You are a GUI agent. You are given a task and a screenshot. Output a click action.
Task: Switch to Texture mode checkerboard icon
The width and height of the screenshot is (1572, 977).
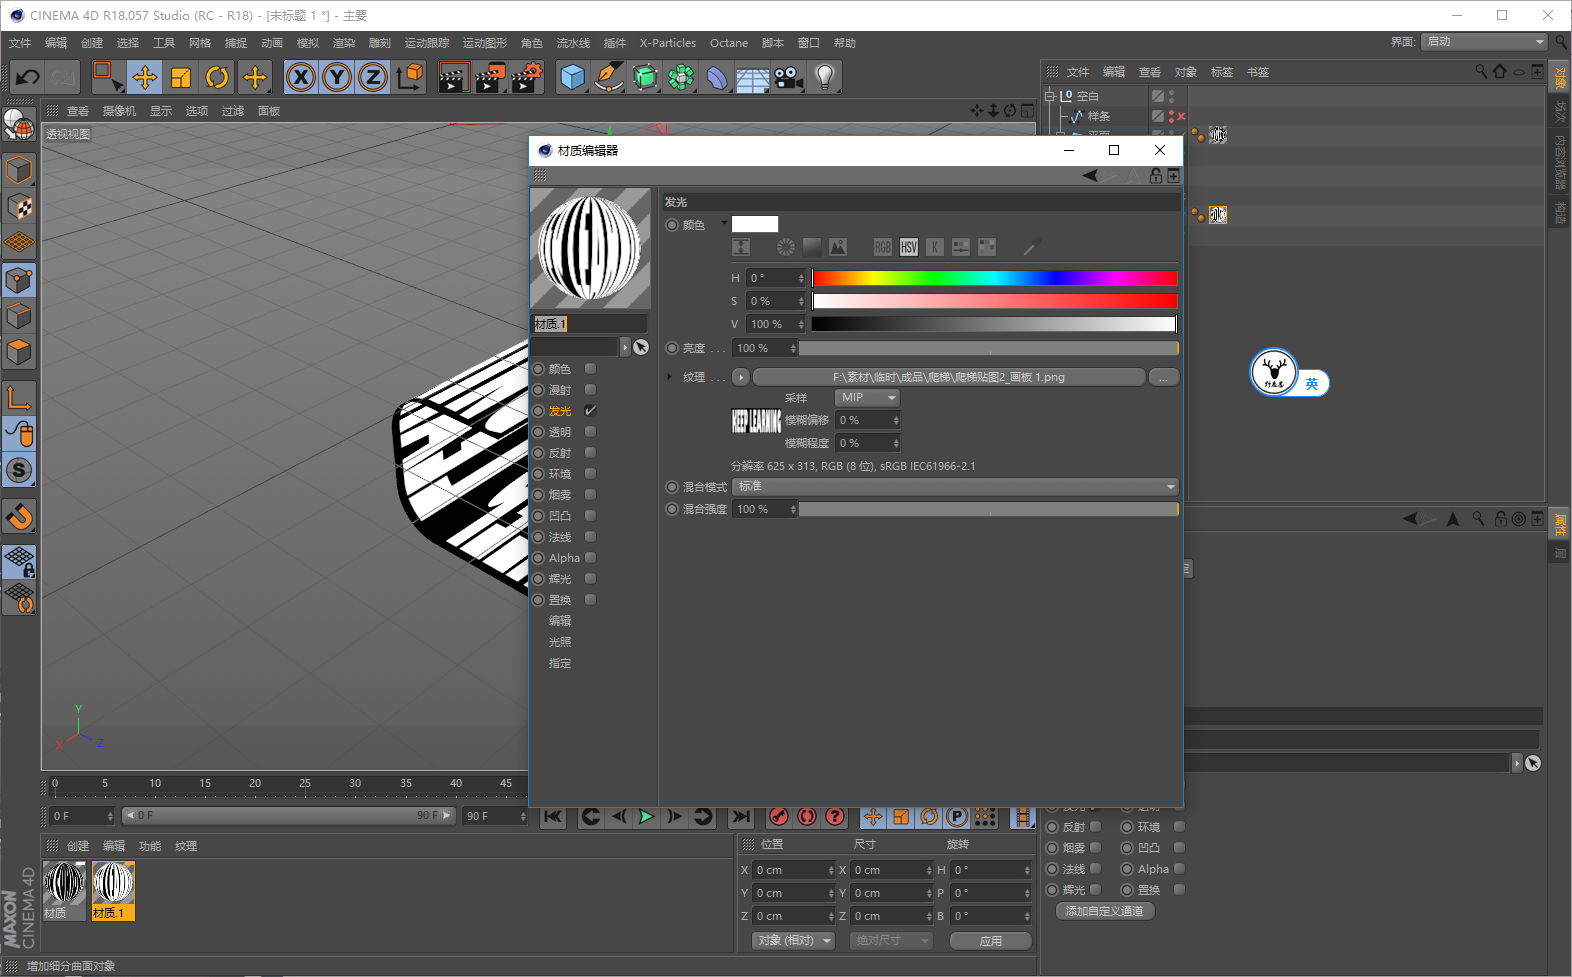coord(19,207)
